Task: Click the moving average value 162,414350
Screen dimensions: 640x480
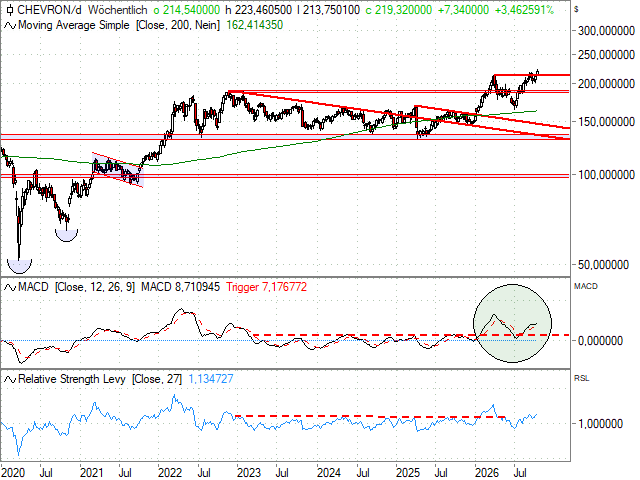Action: pos(254,25)
